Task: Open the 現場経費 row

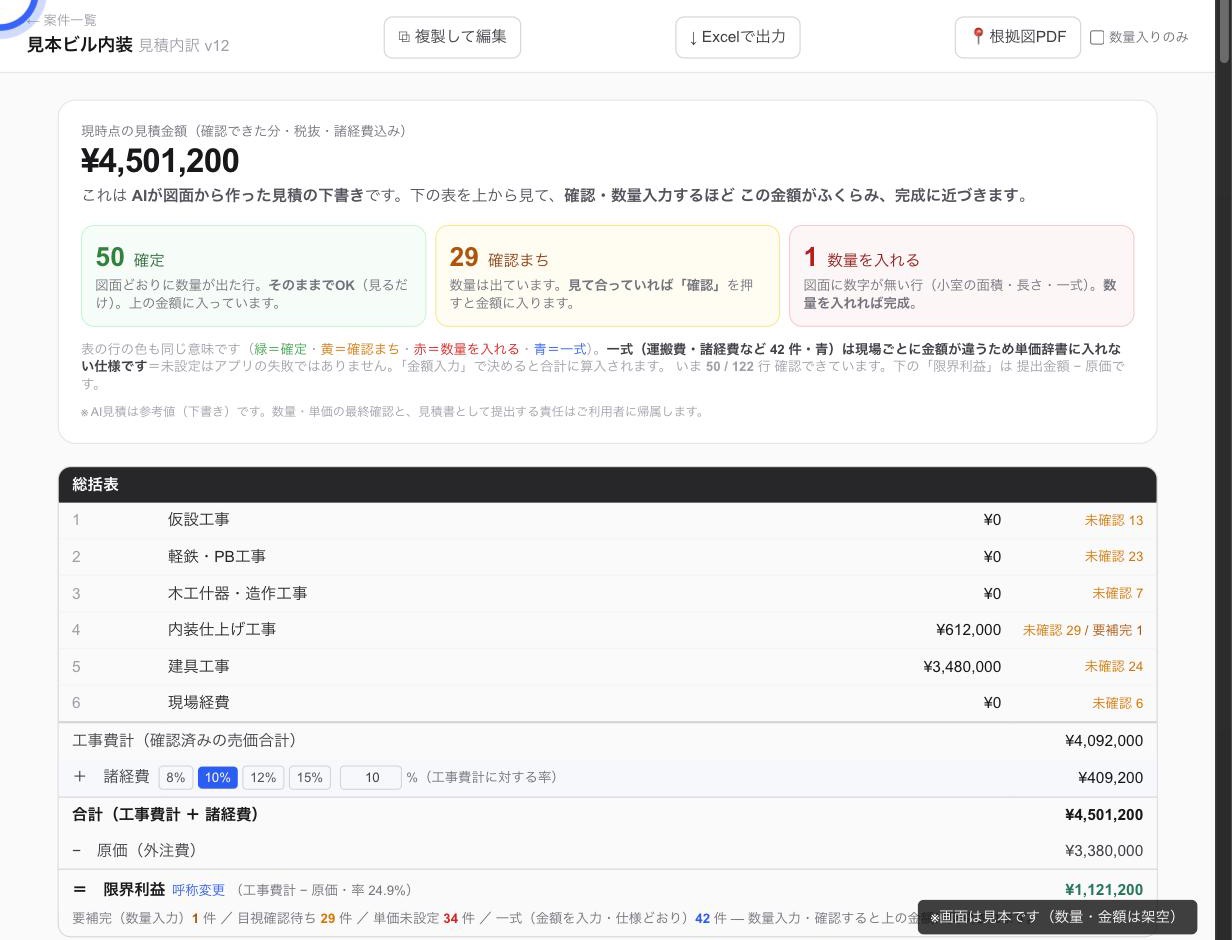Action: coord(607,702)
